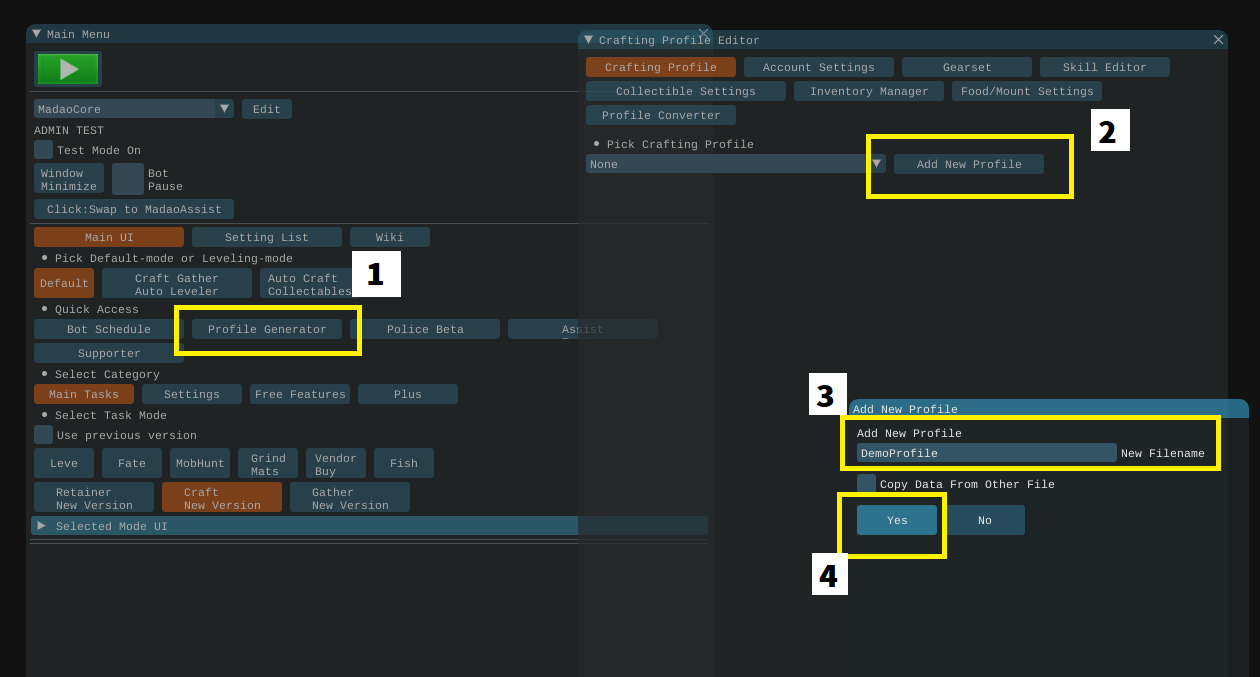Select the Fish task mode

coord(403,463)
